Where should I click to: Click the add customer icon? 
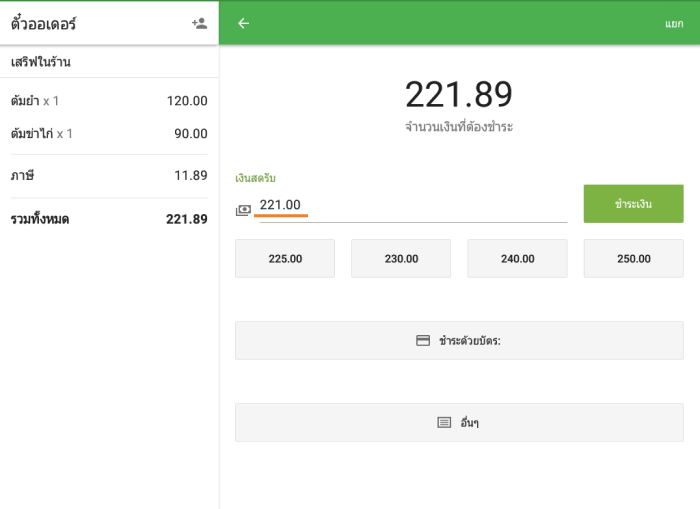coord(199,23)
